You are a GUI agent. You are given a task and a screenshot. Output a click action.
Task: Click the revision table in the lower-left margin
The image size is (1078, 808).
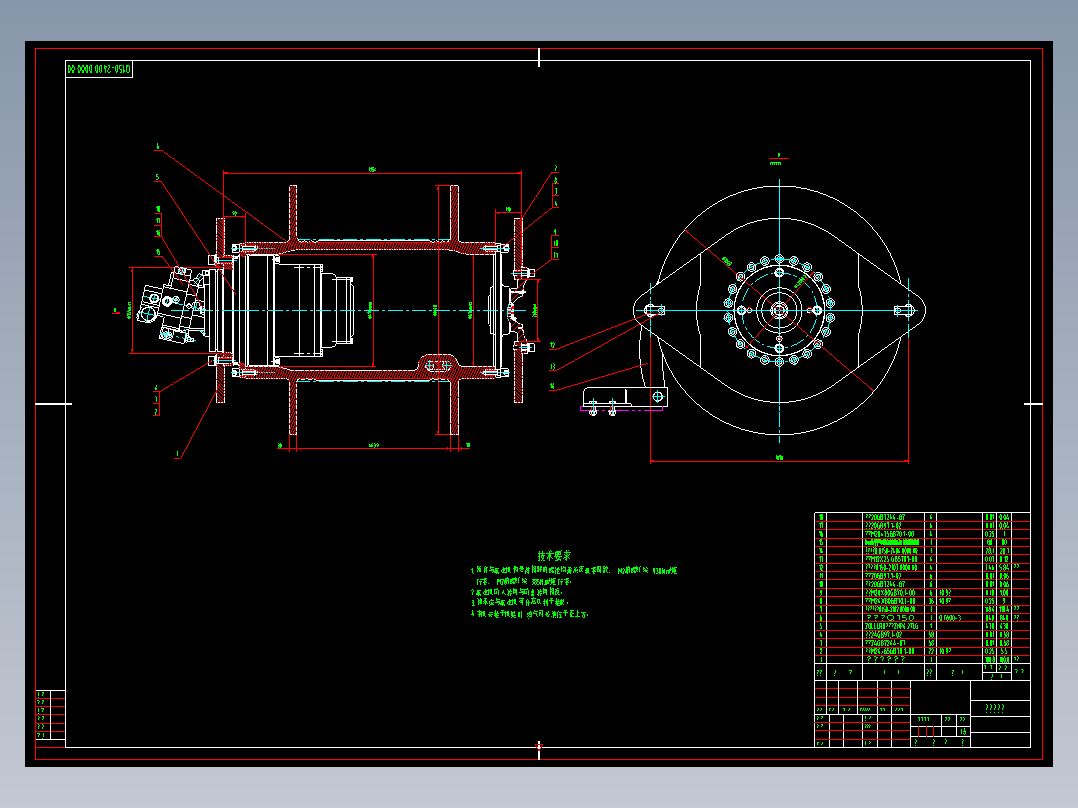coord(50,715)
